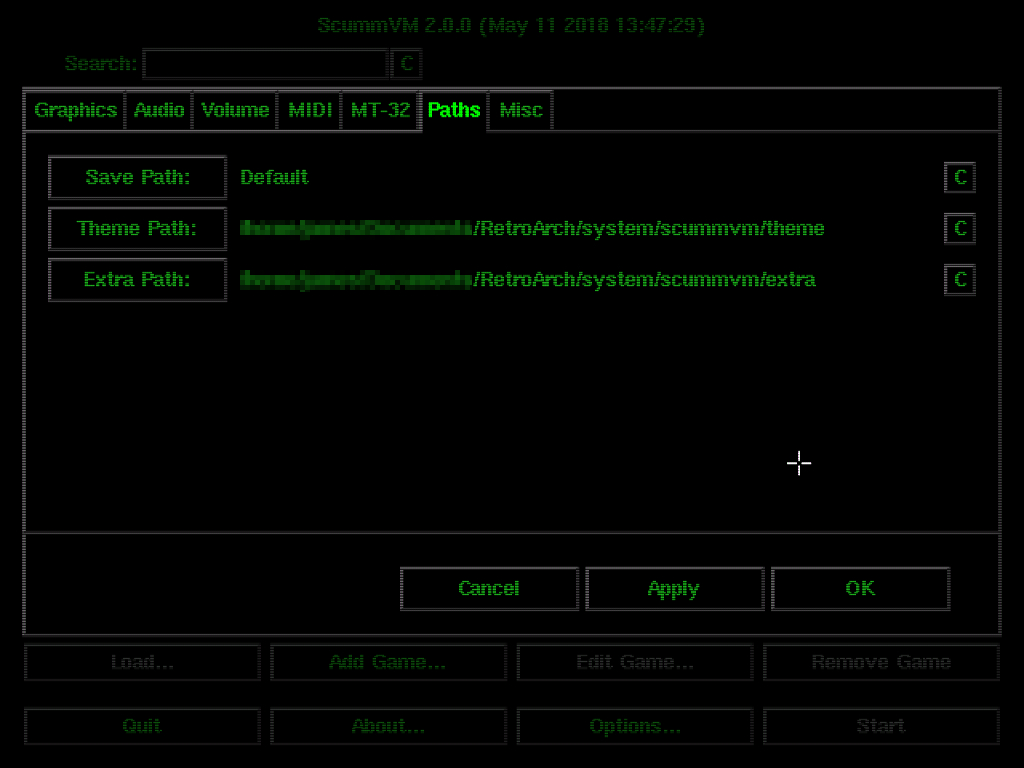
Task: Confirm with the OK button
Action: coord(860,588)
